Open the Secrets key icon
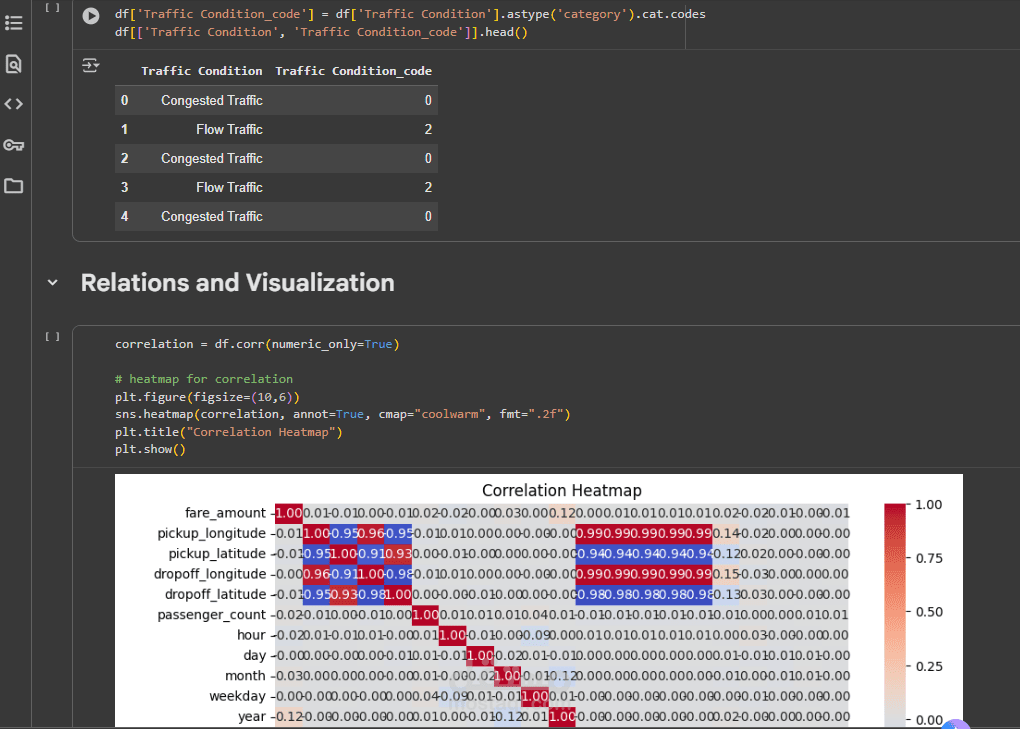This screenshot has width=1020, height=729. tap(14, 145)
